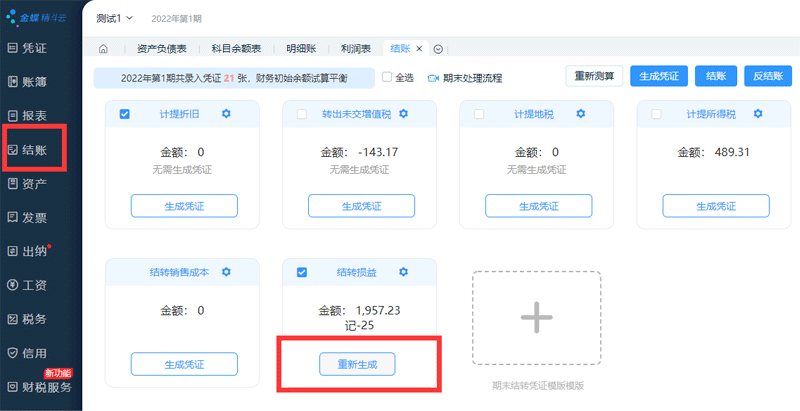Click 重新生成 under 结转损益
800x411 pixels.
pyautogui.click(x=357, y=364)
